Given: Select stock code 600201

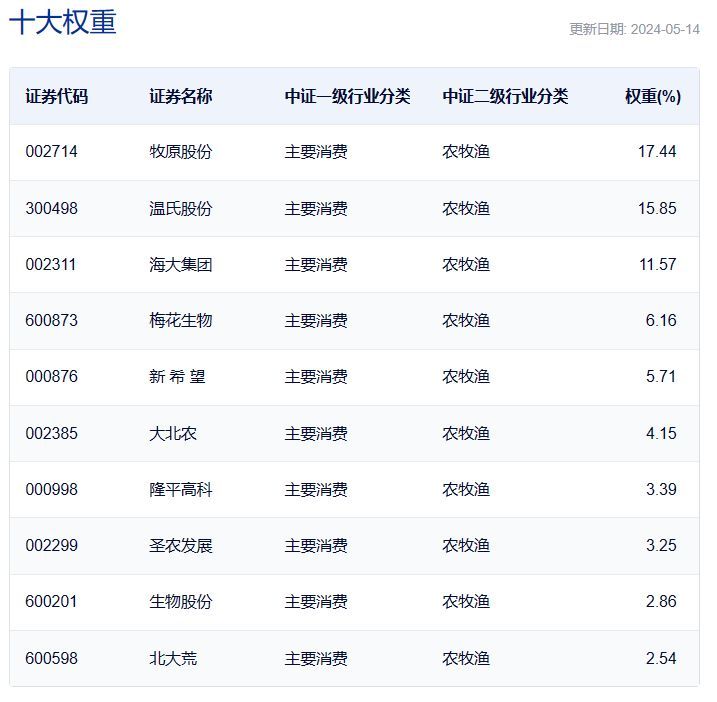Looking at the screenshot, I should point(51,601).
